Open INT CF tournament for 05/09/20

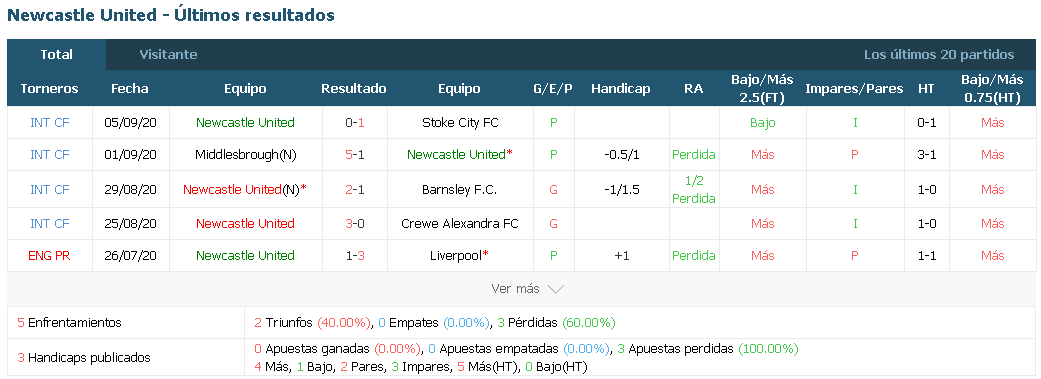[50, 123]
